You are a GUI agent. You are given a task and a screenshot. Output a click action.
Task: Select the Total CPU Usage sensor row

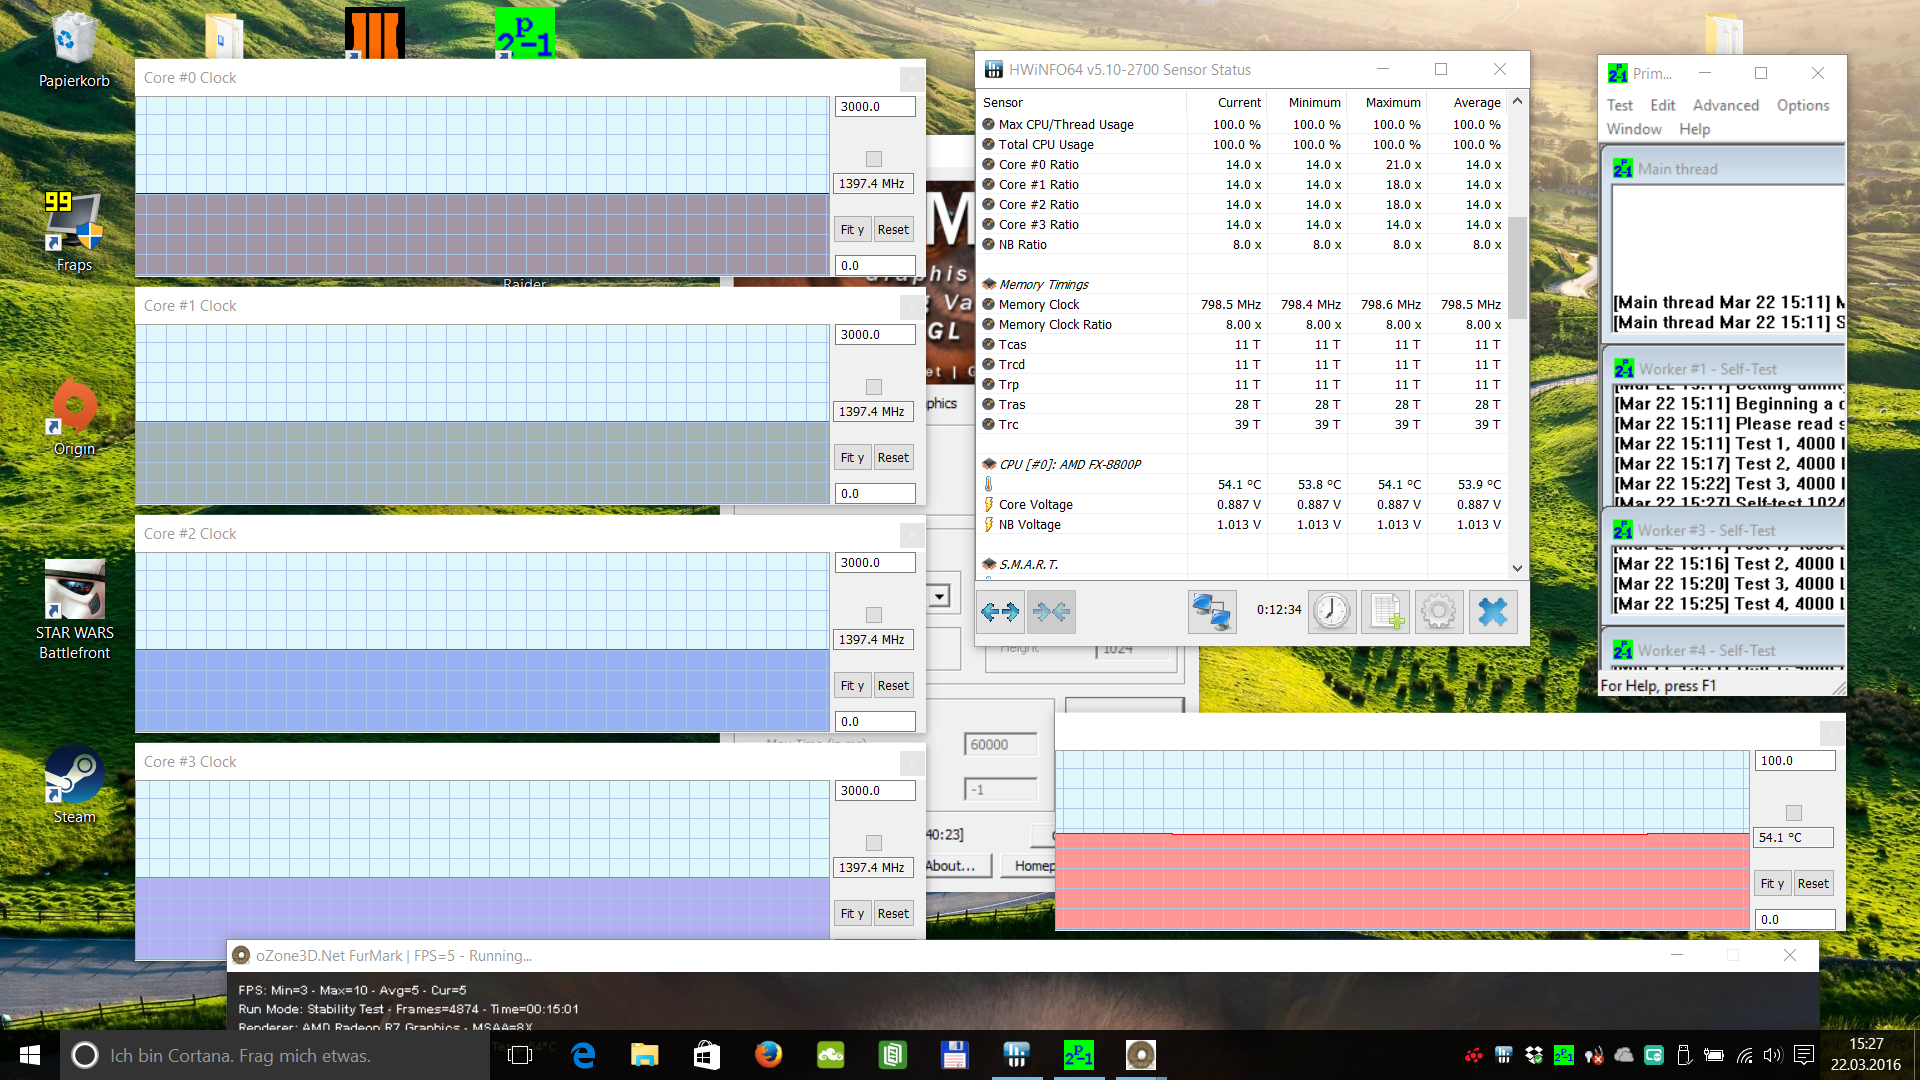coord(1242,145)
